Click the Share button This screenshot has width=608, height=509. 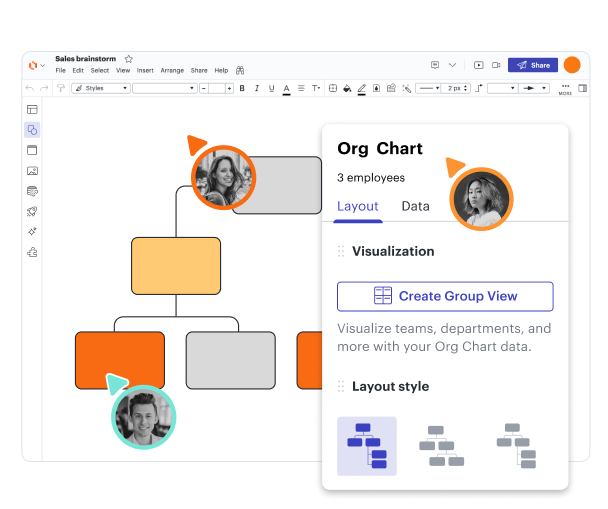click(x=533, y=65)
